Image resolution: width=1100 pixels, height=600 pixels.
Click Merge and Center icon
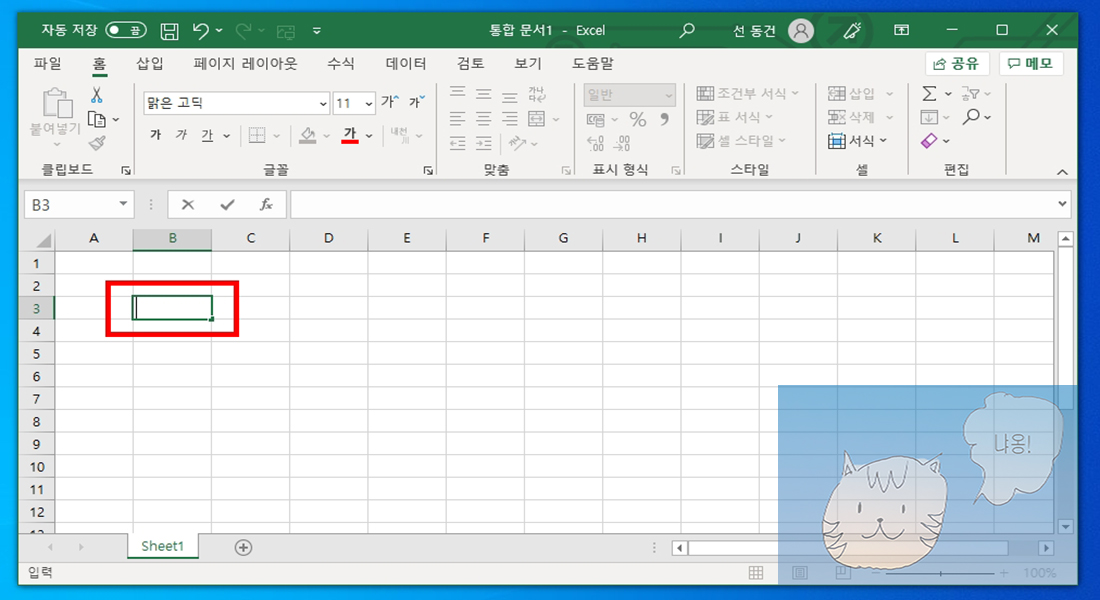click(x=537, y=119)
